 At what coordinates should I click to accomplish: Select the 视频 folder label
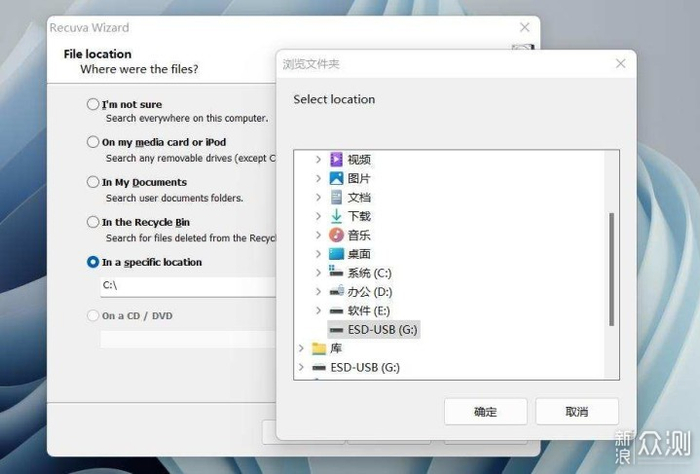(359, 159)
